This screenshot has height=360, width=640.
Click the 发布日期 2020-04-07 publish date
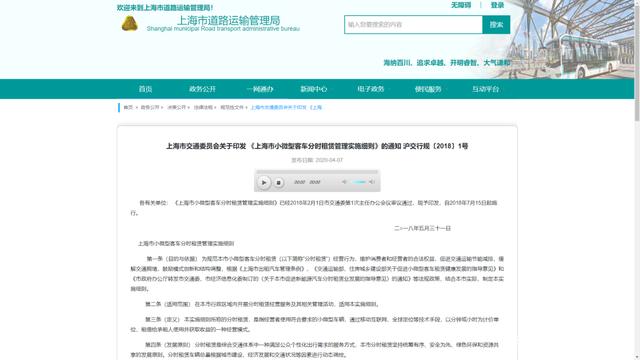click(317, 160)
